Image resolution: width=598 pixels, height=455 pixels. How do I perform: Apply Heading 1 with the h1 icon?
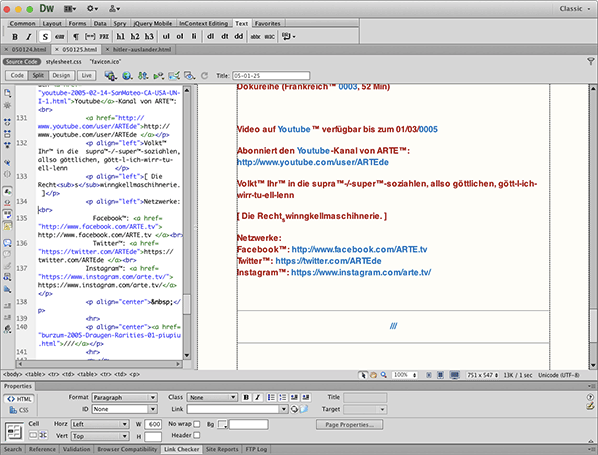click(121, 37)
